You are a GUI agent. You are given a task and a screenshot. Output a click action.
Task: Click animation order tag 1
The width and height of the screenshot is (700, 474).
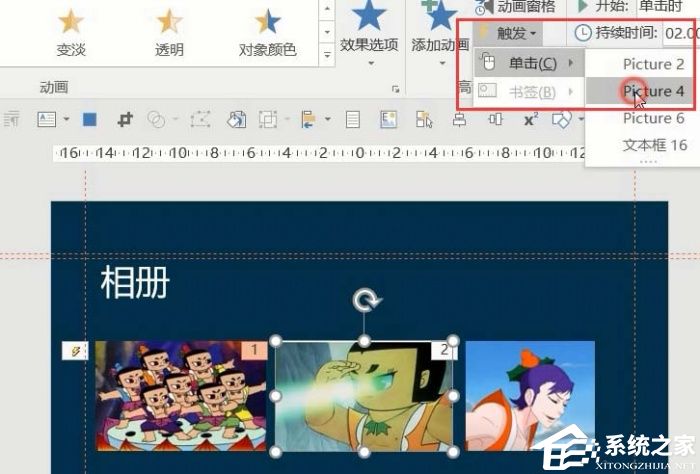[x=254, y=349]
